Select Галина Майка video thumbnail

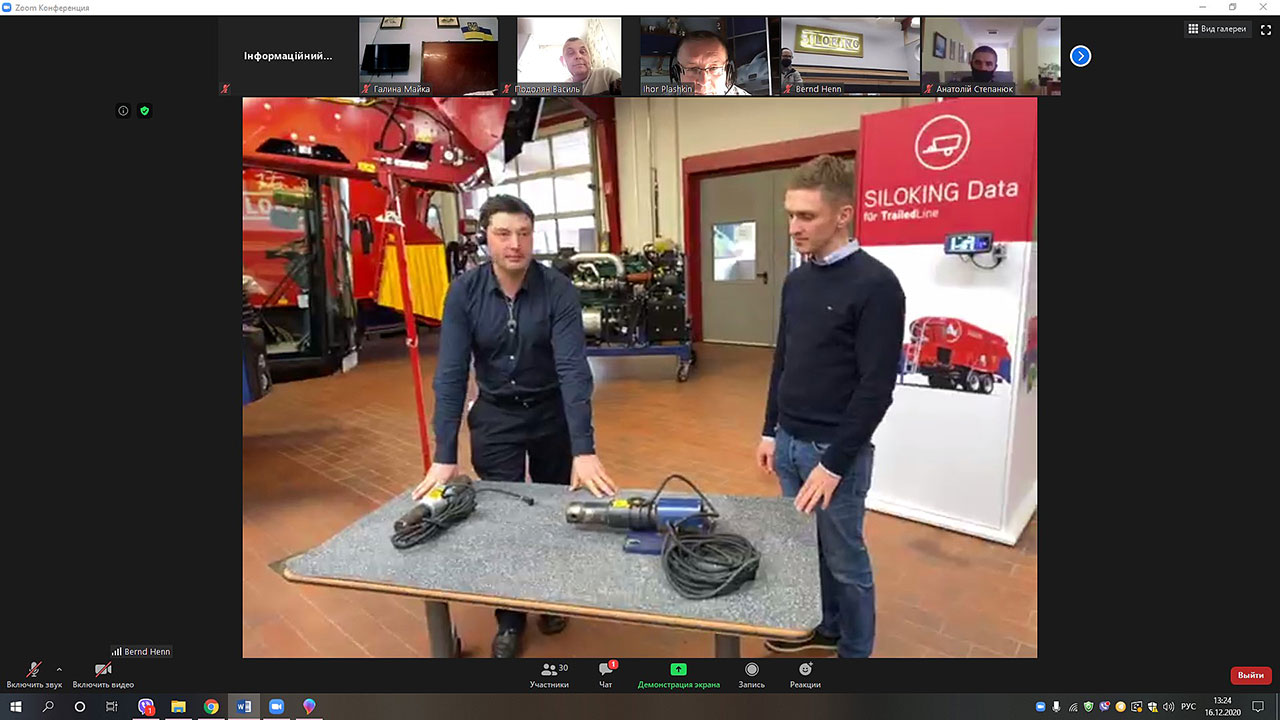point(428,56)
